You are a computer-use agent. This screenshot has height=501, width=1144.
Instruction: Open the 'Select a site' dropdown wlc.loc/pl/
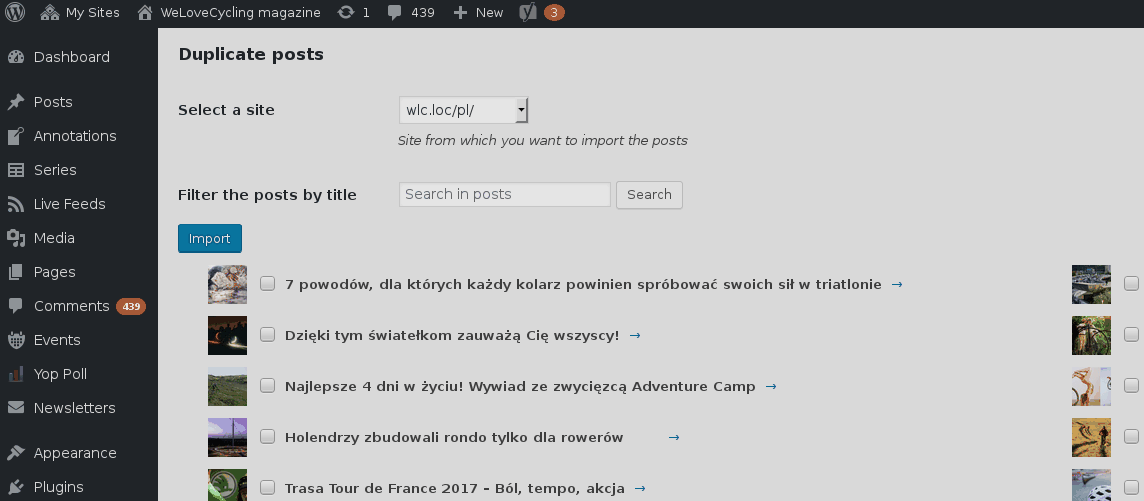pyautogui.click(x=463, y=110)
